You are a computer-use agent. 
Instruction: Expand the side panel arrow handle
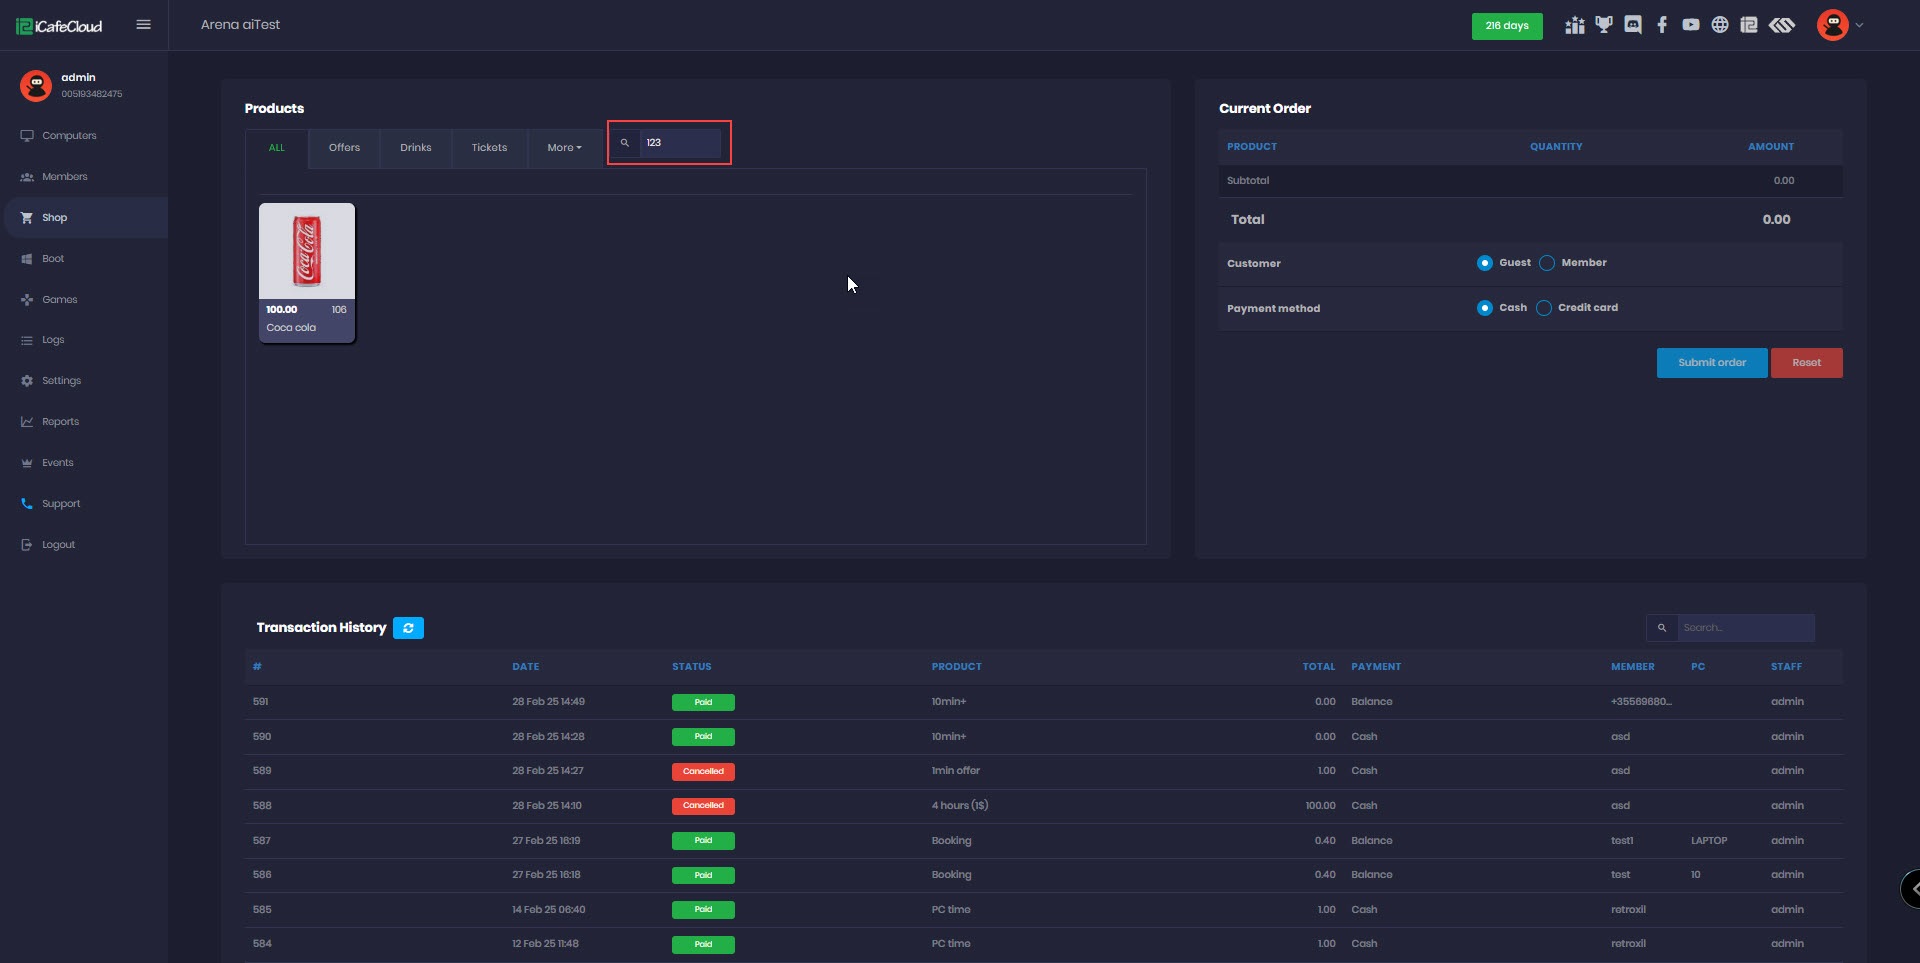(1912, 888)
